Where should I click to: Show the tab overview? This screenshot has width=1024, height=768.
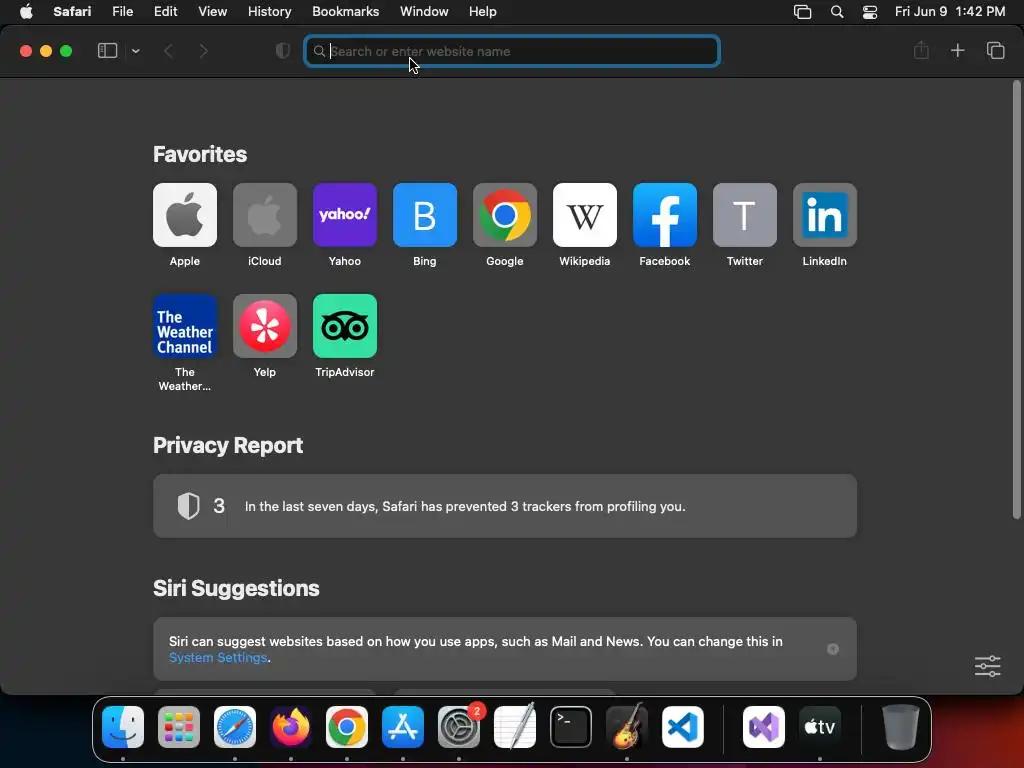click(x=995, y=50)
